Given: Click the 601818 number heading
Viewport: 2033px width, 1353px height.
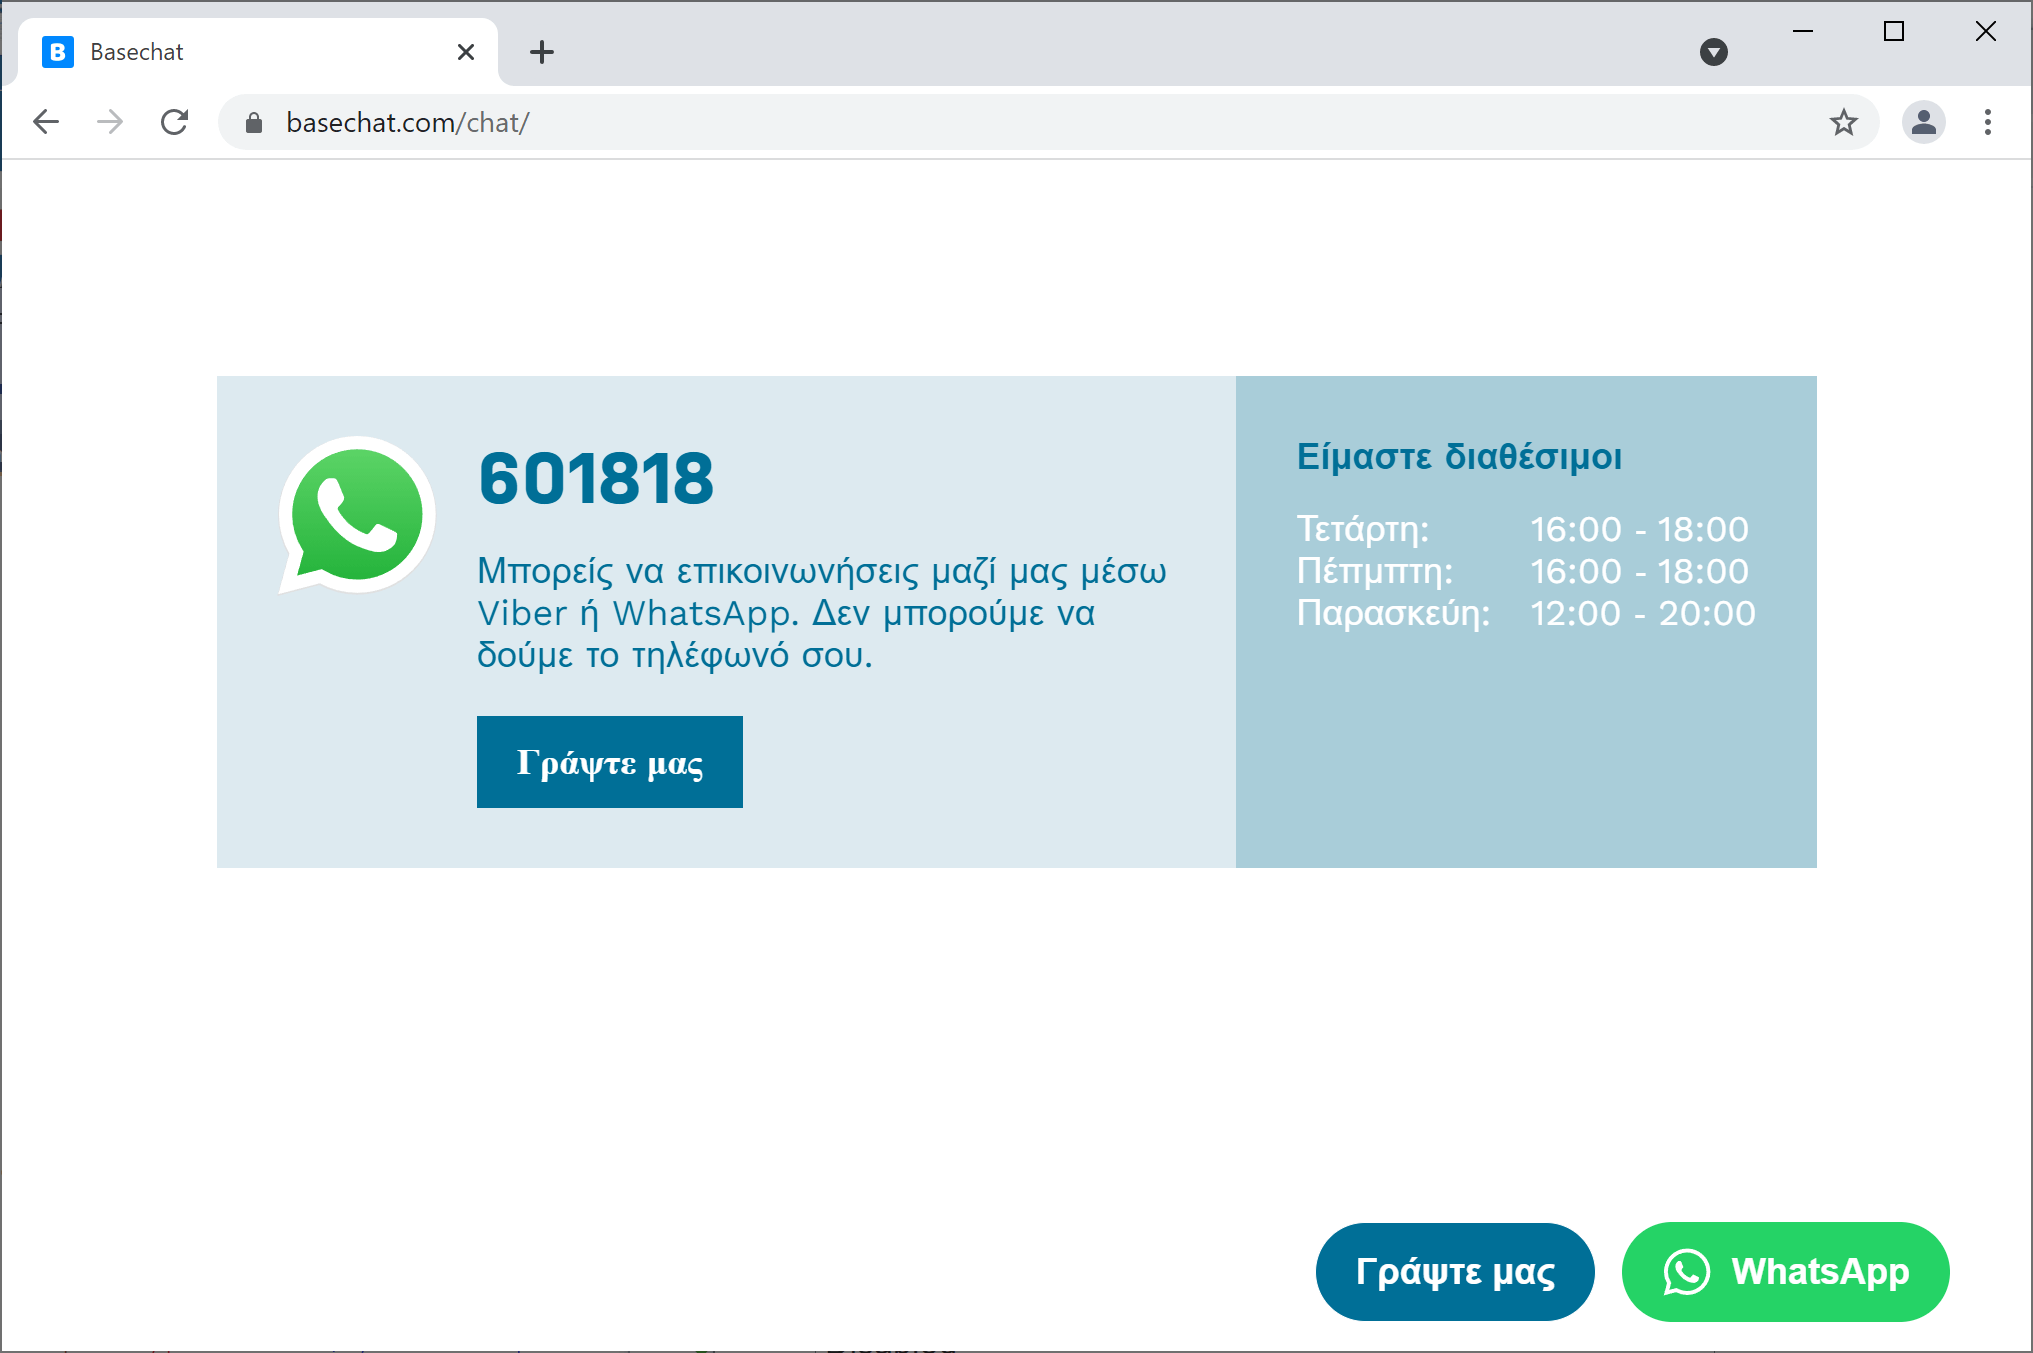Looking at the screenshot, I should click(596, 478).
